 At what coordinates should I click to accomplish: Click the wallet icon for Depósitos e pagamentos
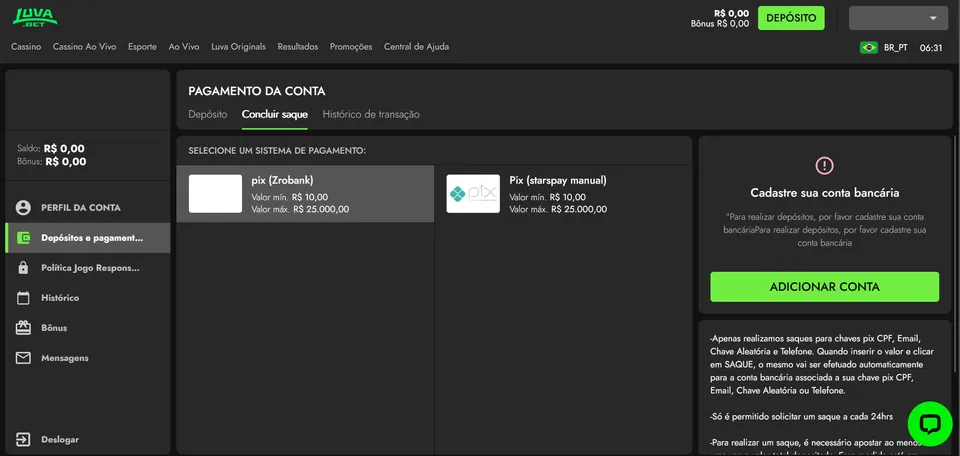tap(23, 238)
